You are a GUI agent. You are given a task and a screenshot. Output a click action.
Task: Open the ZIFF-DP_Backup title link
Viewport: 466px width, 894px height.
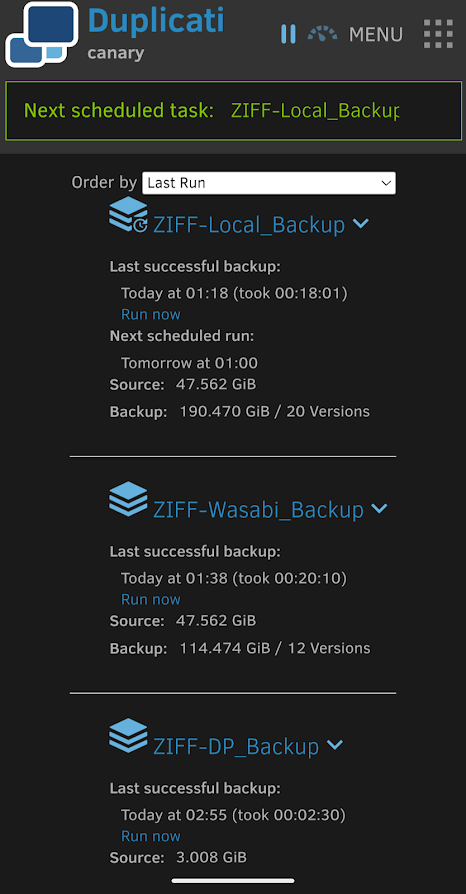click(236, 746)
